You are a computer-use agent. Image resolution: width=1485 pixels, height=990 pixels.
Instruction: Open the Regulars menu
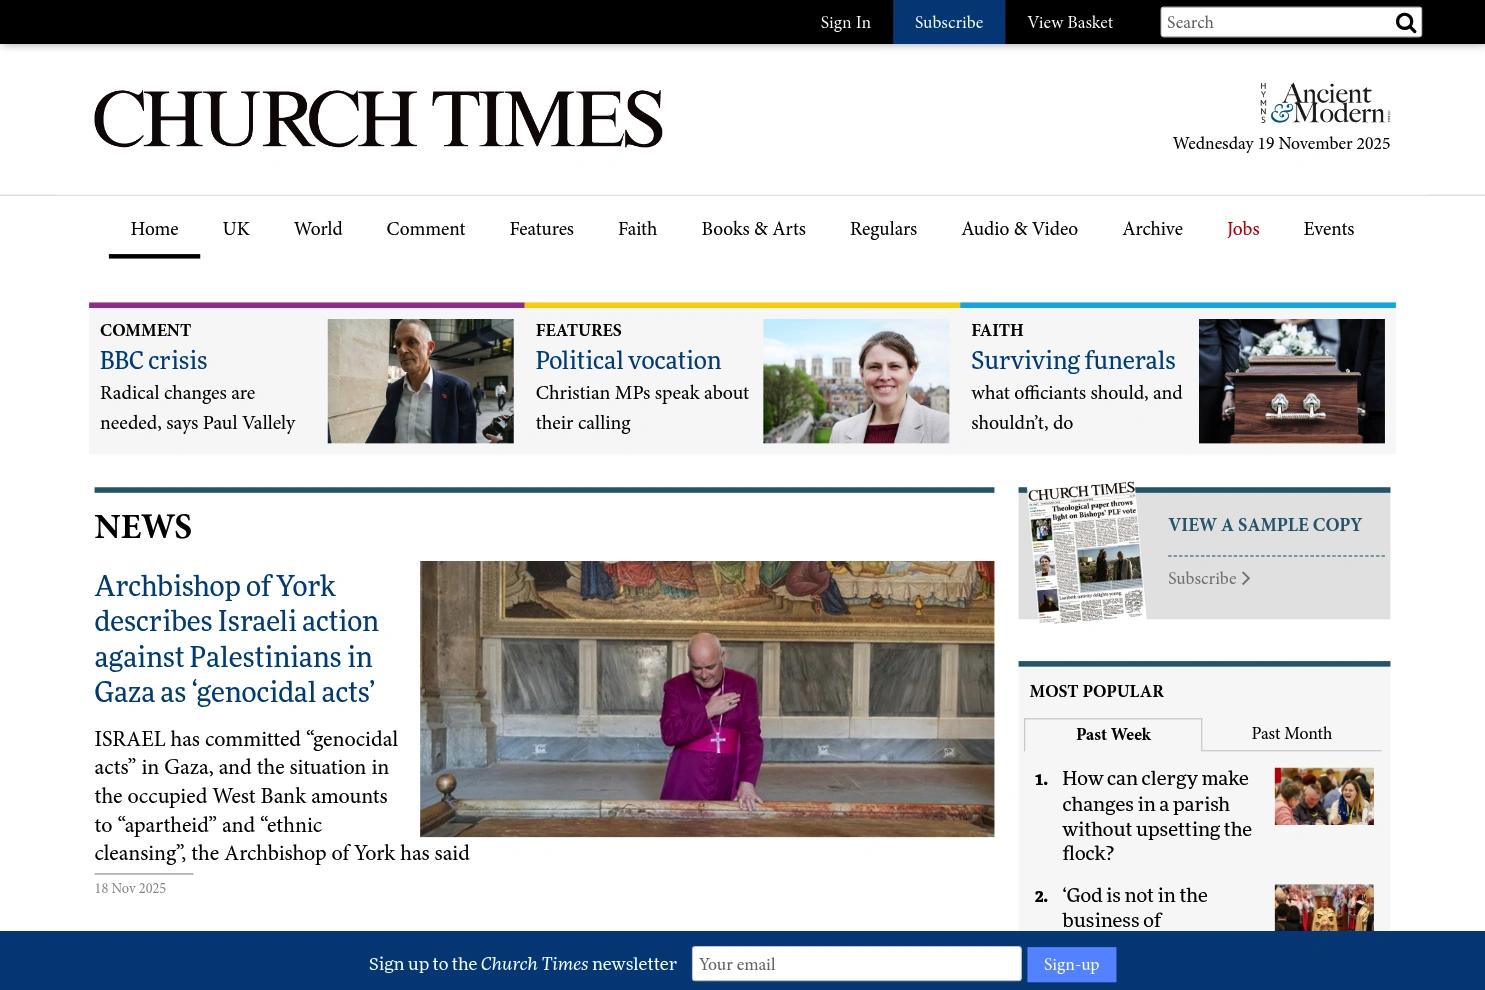pos(883,229)
